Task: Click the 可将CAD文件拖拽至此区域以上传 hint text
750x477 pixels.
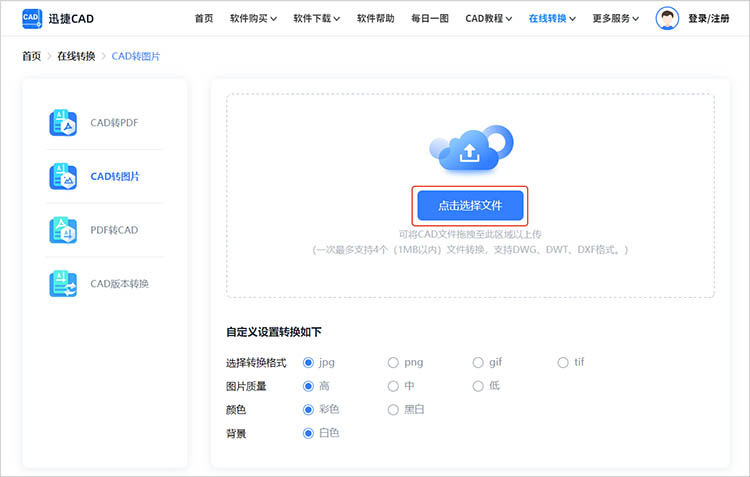Action: click(x=470, y=234)
